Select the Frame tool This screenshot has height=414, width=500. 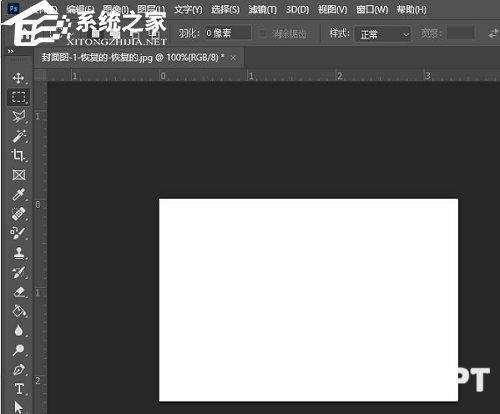coord(19,175)
